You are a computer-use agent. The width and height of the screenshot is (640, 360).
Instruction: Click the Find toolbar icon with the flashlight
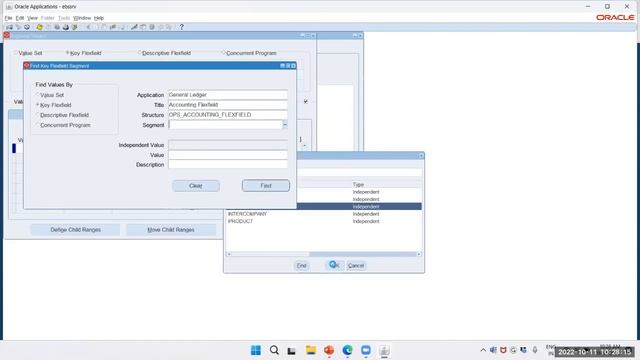coord(18,27)
